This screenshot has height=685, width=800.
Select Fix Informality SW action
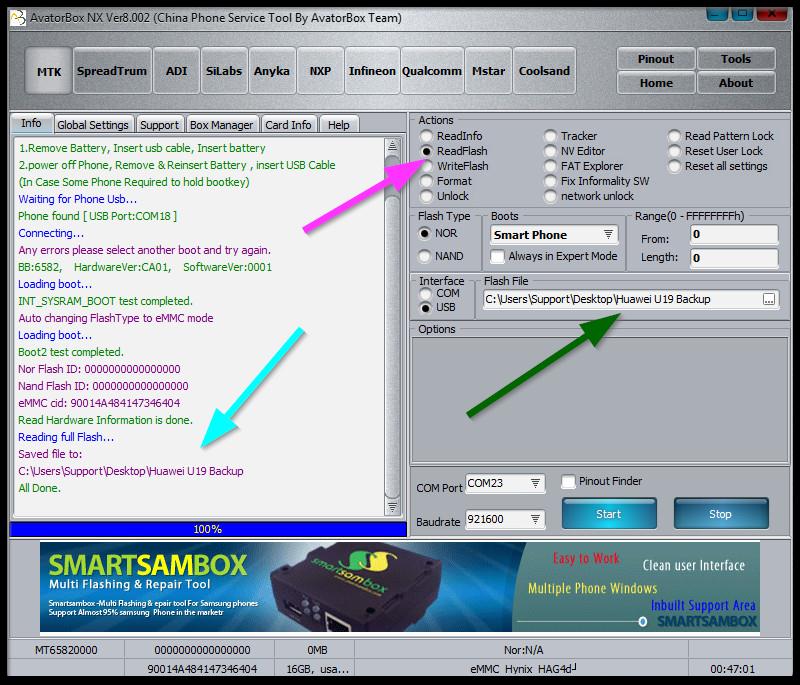[x=597, y=181]
